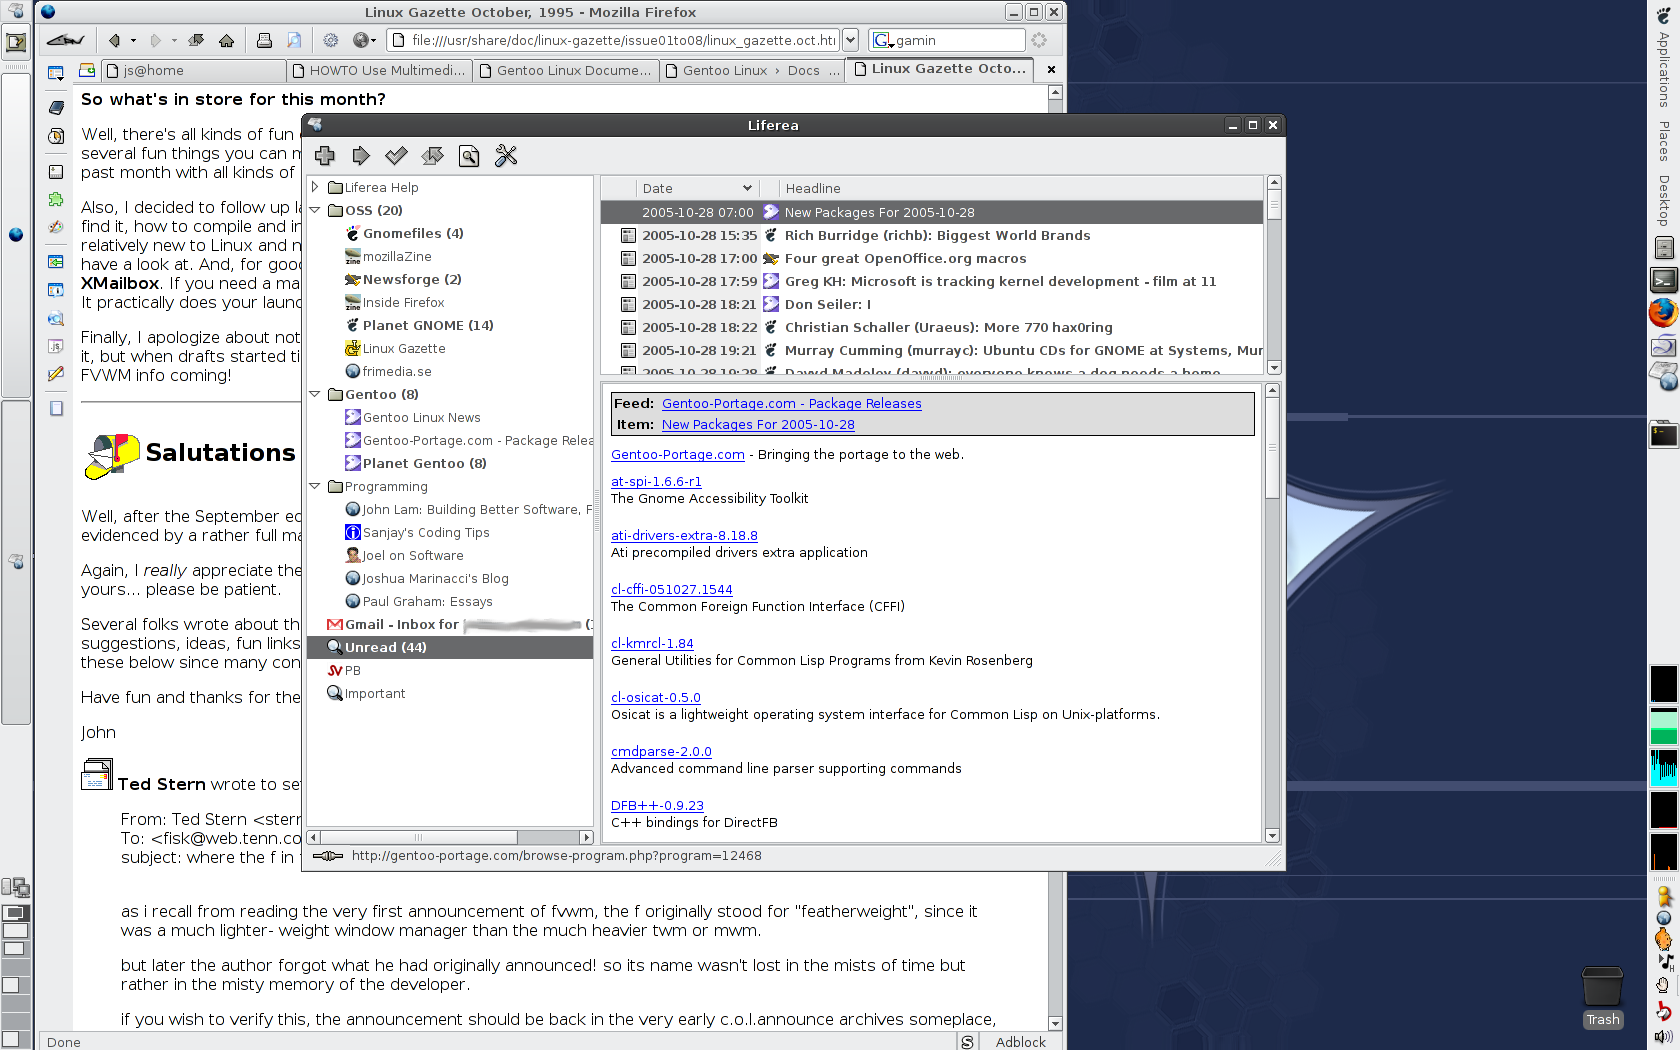The image size is (1680, 1050).
Task: Collapse the Programming folder
Action: point(314,486)
